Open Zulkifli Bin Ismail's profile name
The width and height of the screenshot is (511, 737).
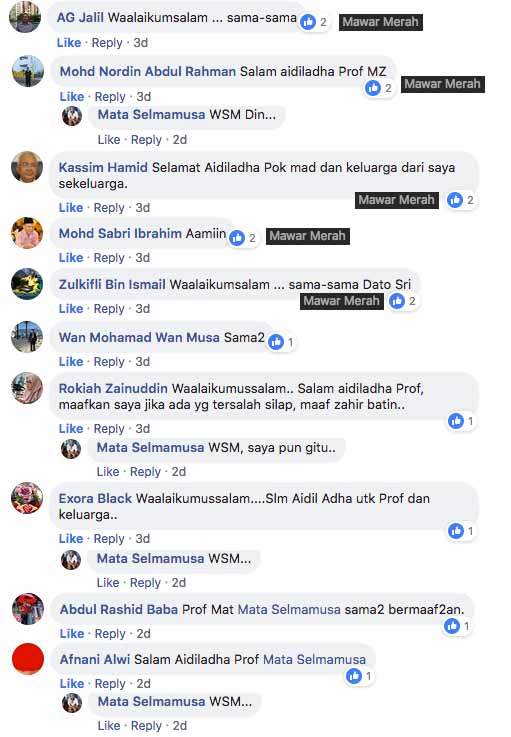point(112,284)
